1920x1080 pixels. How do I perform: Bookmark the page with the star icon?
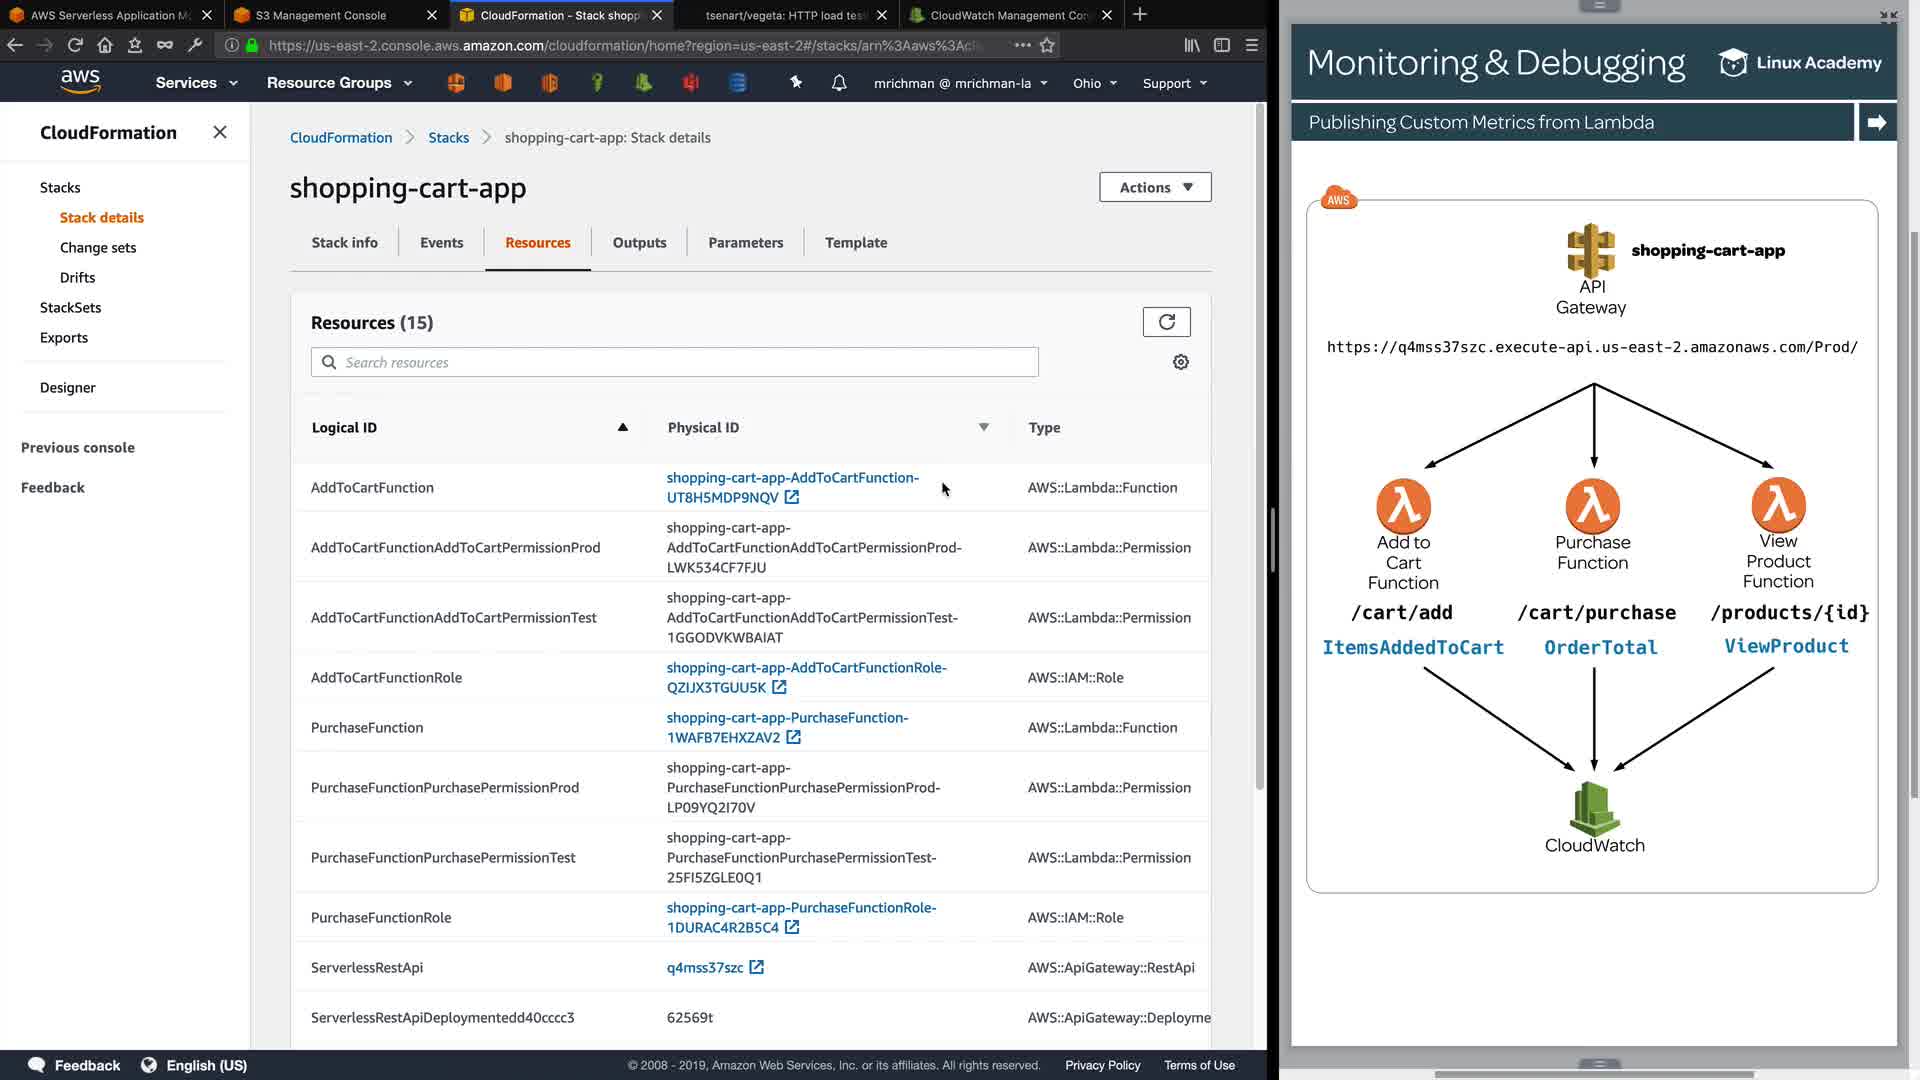(x=1047, y=45)
